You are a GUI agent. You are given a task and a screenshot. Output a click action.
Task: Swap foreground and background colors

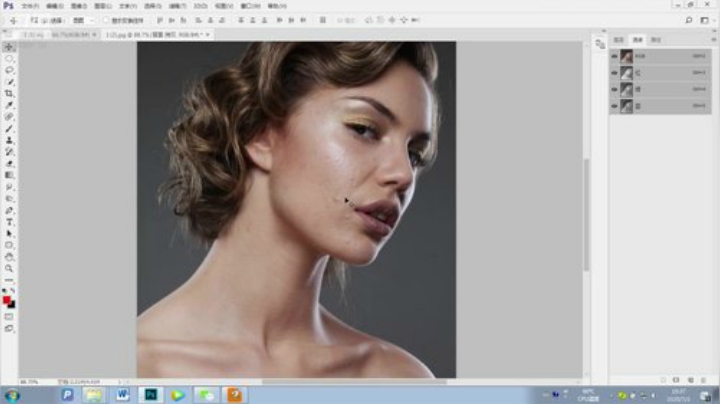tap(13, 291)
